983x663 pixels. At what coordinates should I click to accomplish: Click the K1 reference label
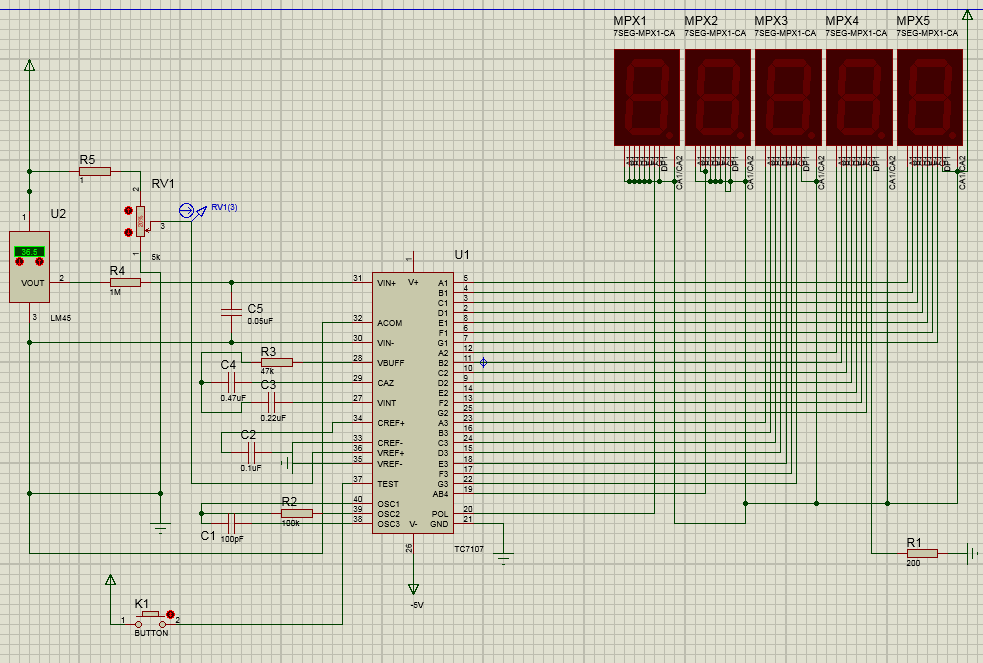click(x=142, y=604)
